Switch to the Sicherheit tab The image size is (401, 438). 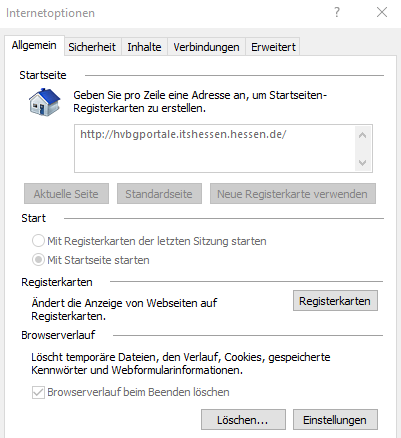coord(92,47)
